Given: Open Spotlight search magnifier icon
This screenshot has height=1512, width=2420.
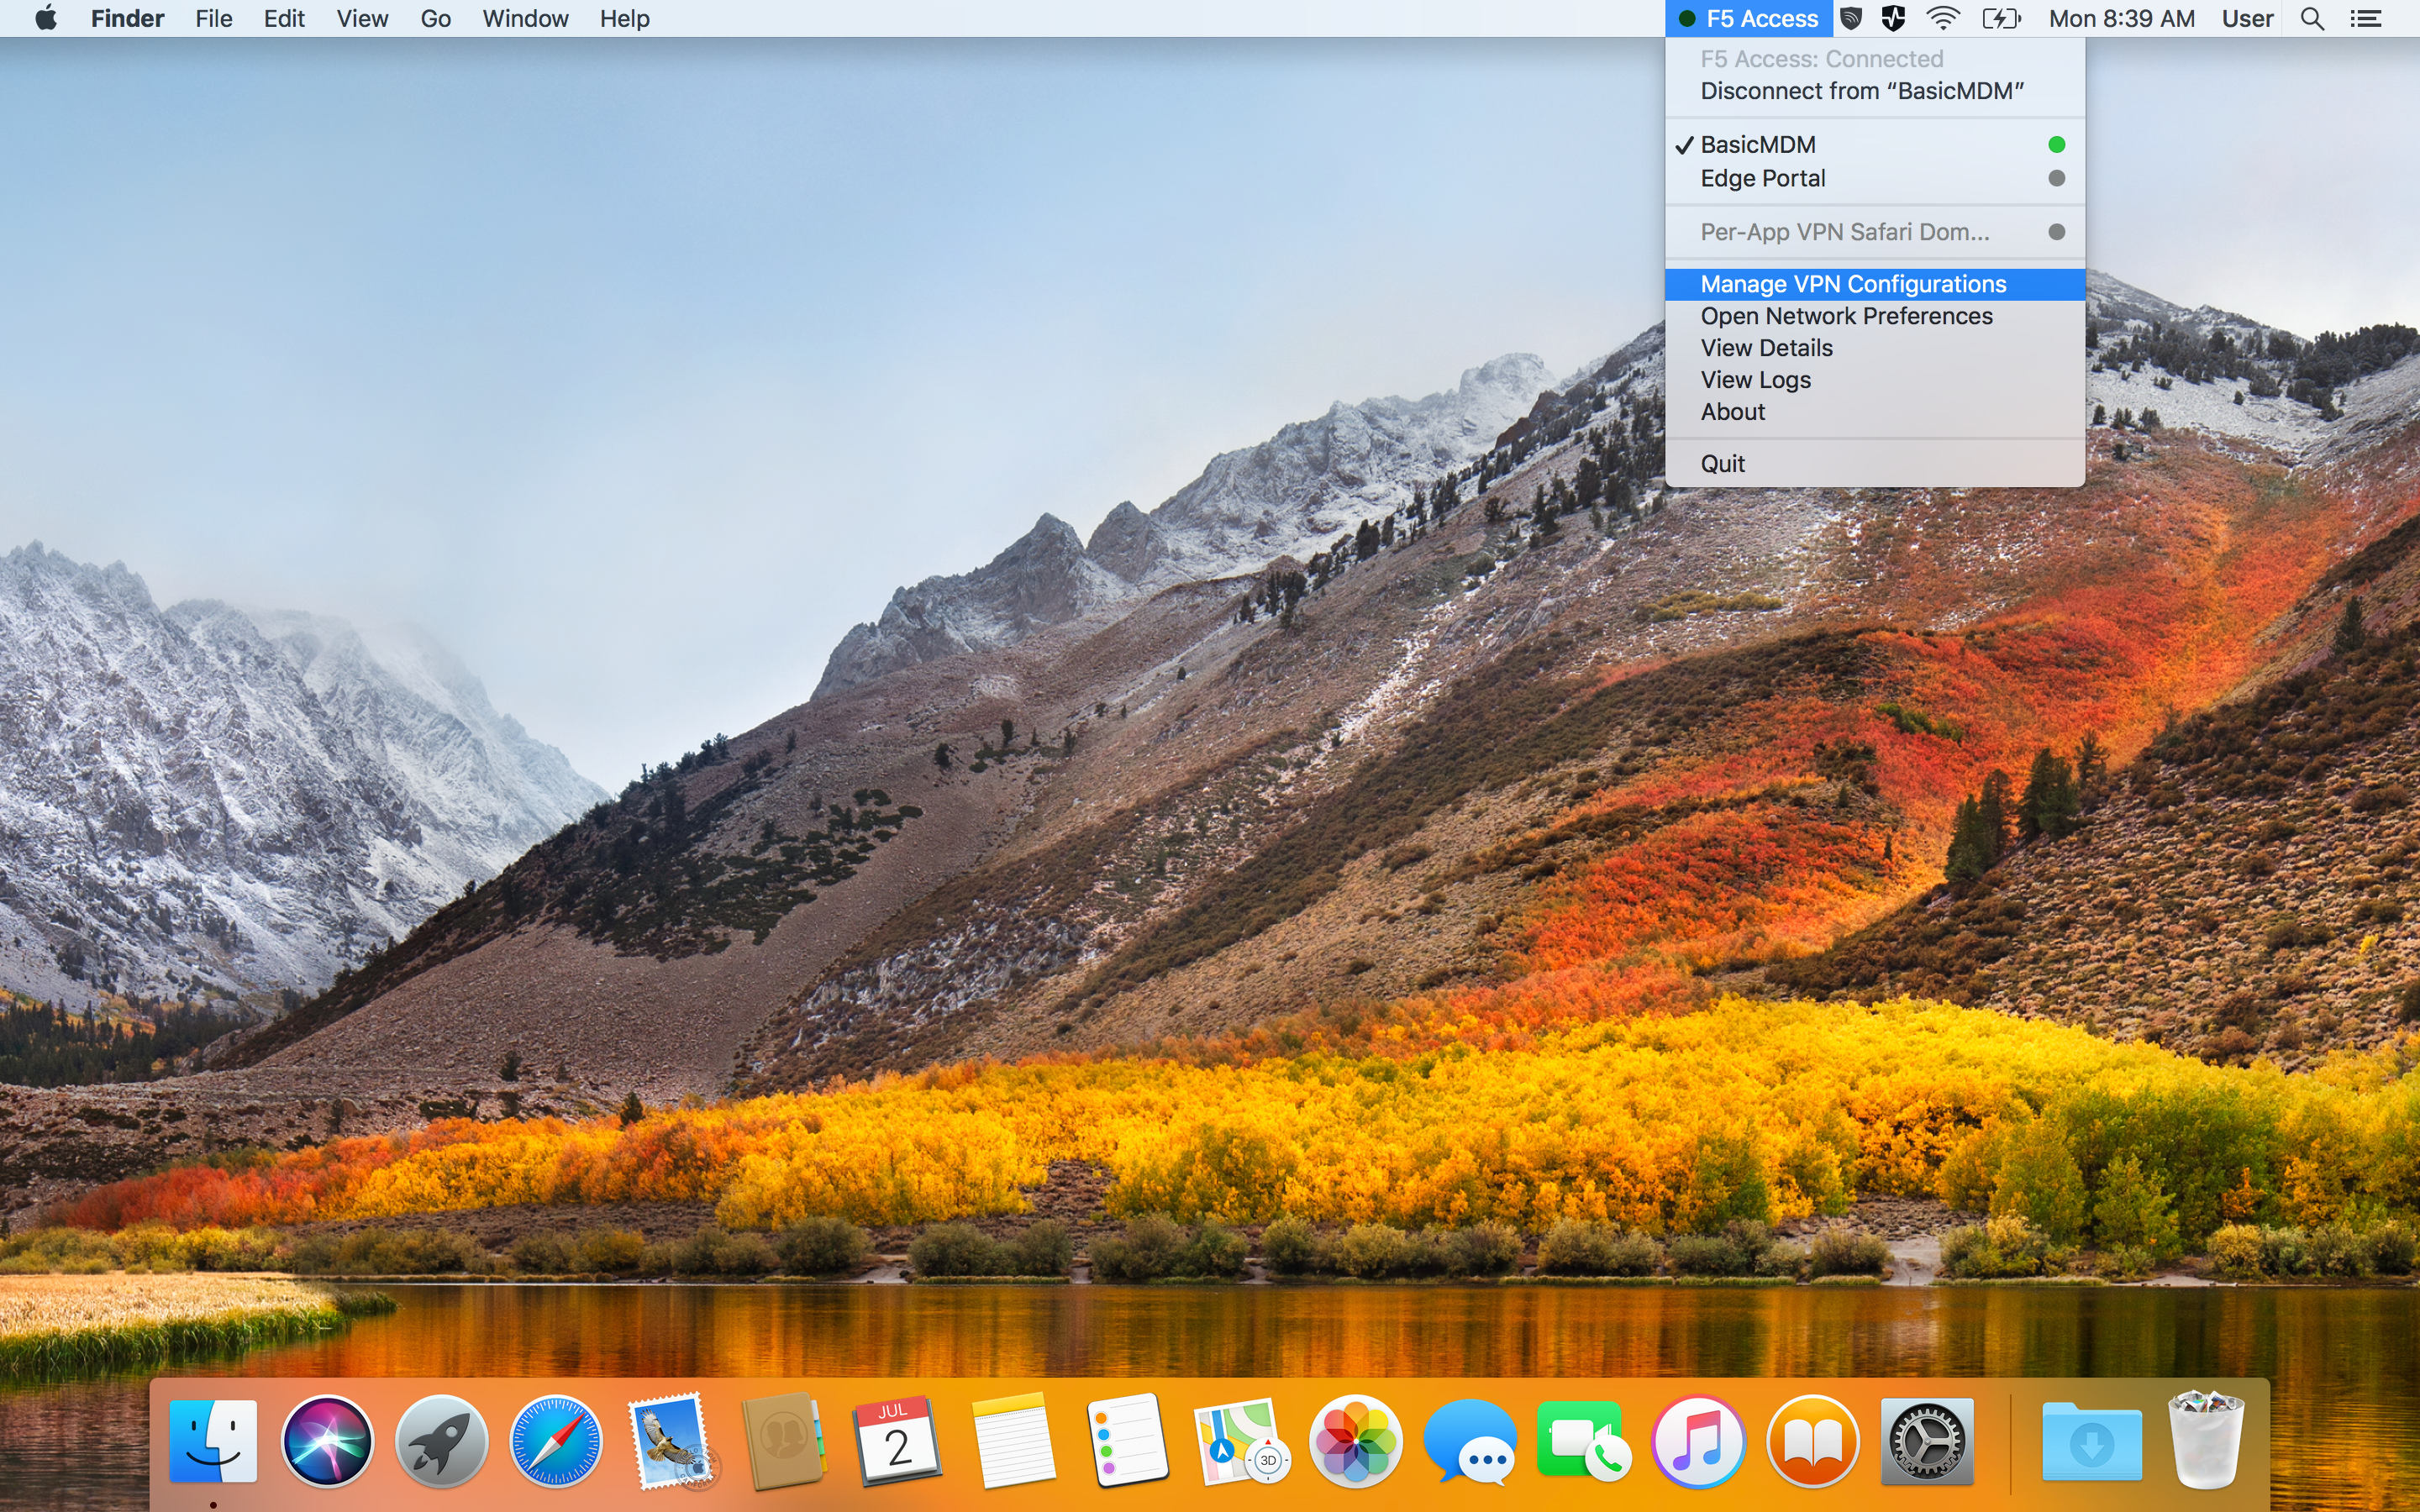Looking at the screenshot, I should click(x=2311, y=18).
